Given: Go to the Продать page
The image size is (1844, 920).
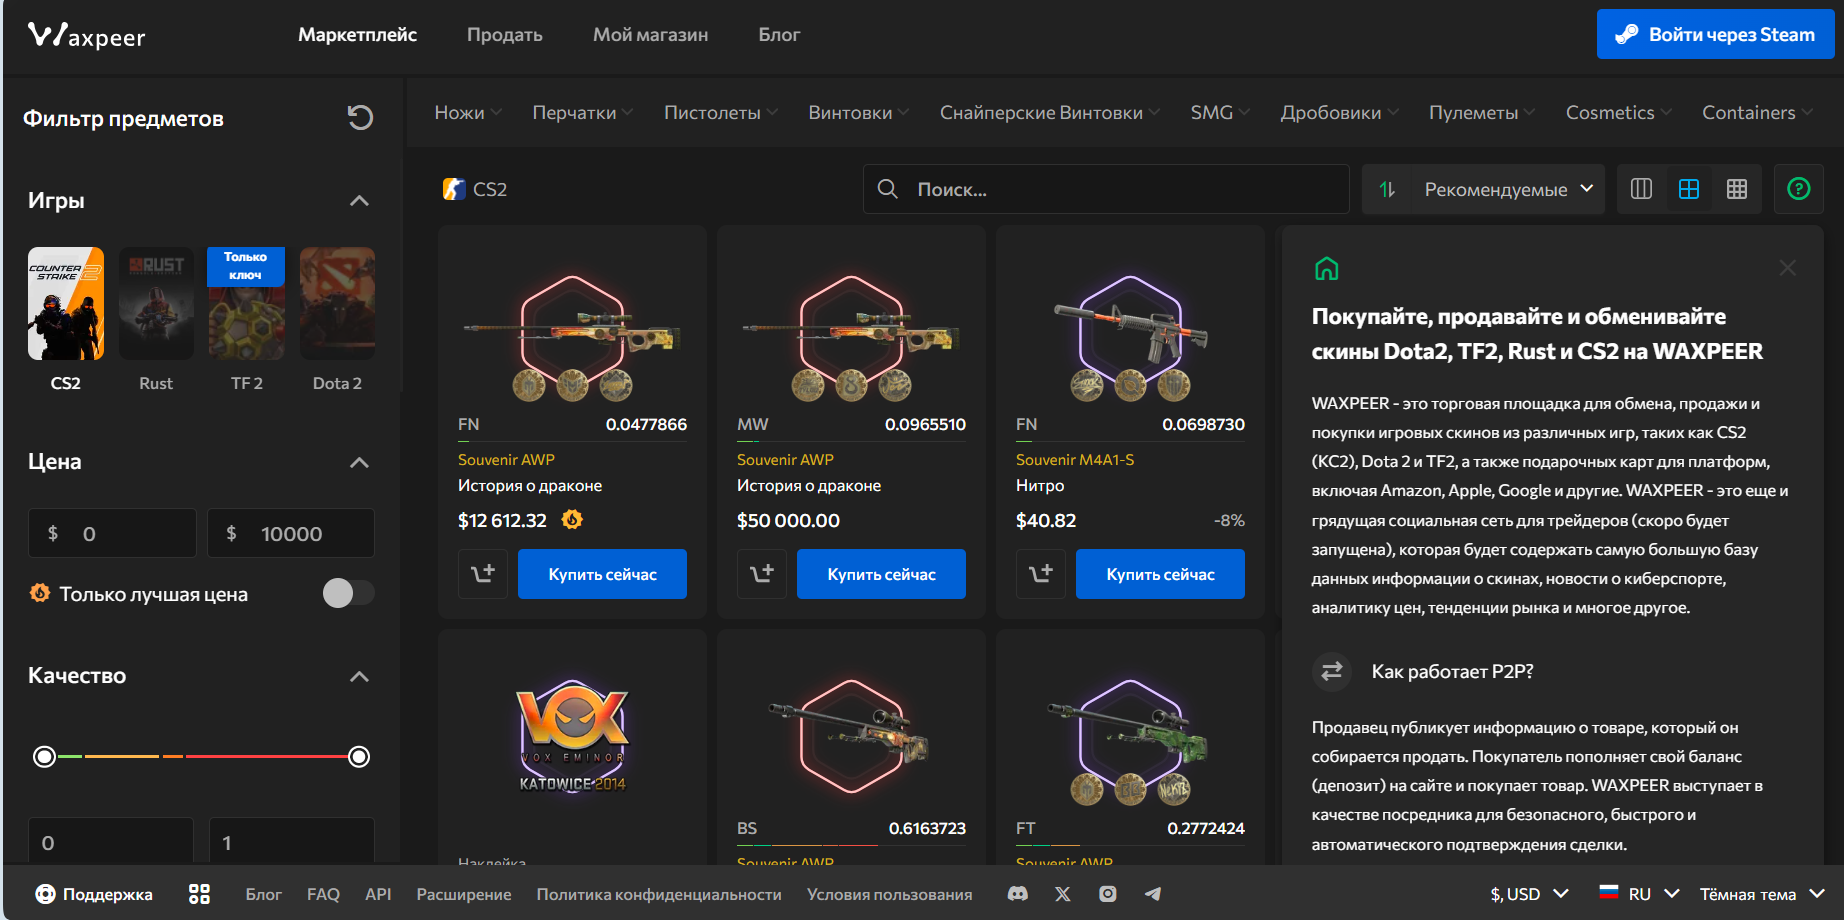Looking at the screenshot, I should (x=505, y=35).
